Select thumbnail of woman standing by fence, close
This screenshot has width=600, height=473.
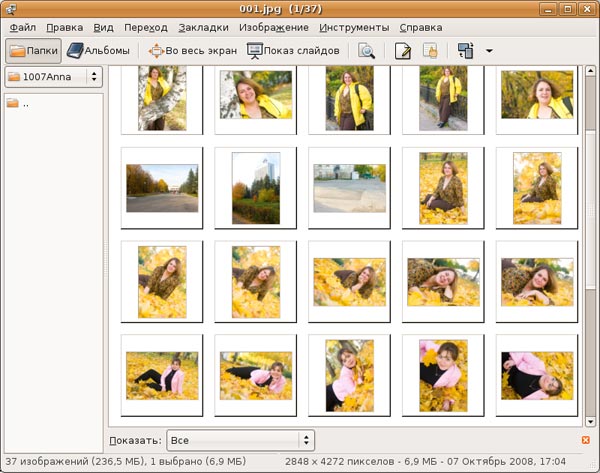tap(349, 99)
